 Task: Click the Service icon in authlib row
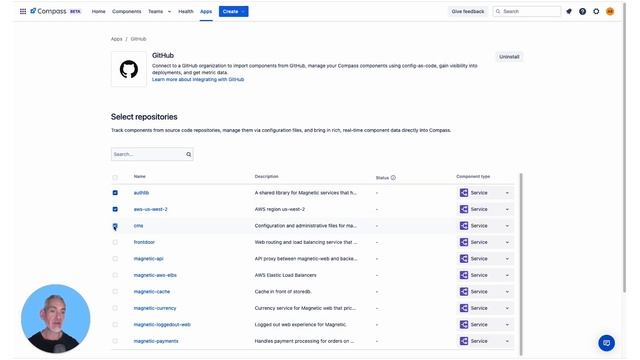pos(464,193)
